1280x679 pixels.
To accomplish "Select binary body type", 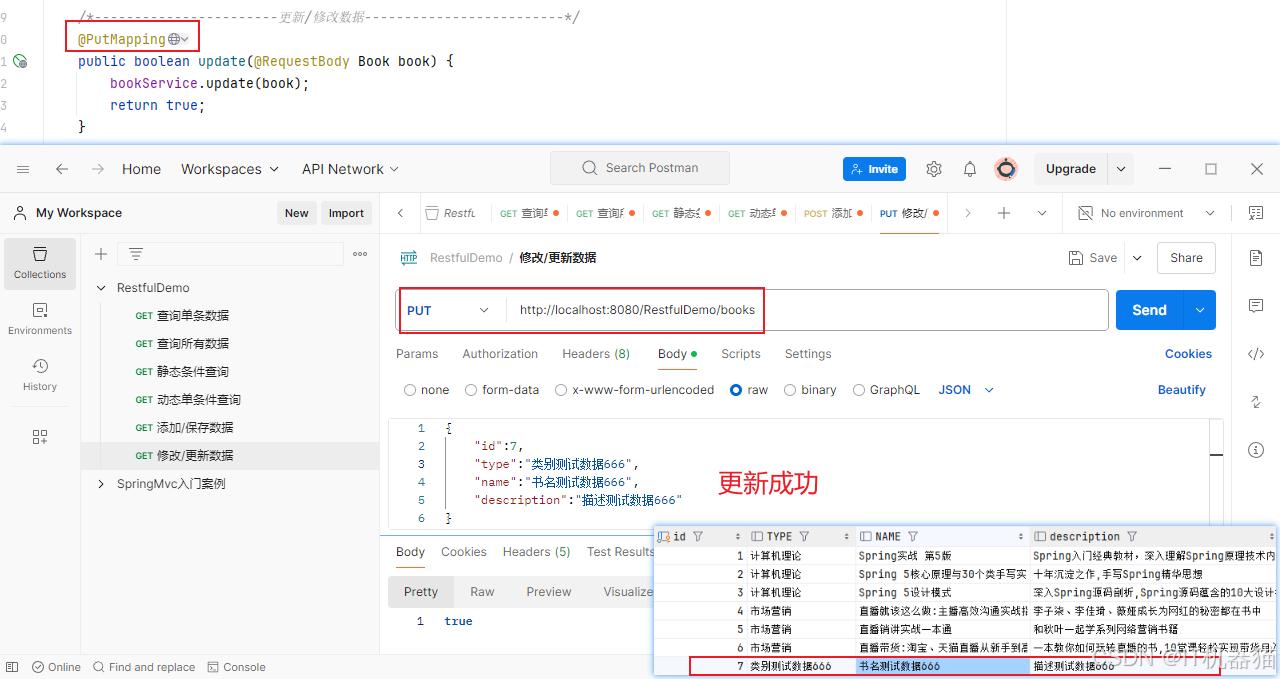I will [x=810, y=390].
